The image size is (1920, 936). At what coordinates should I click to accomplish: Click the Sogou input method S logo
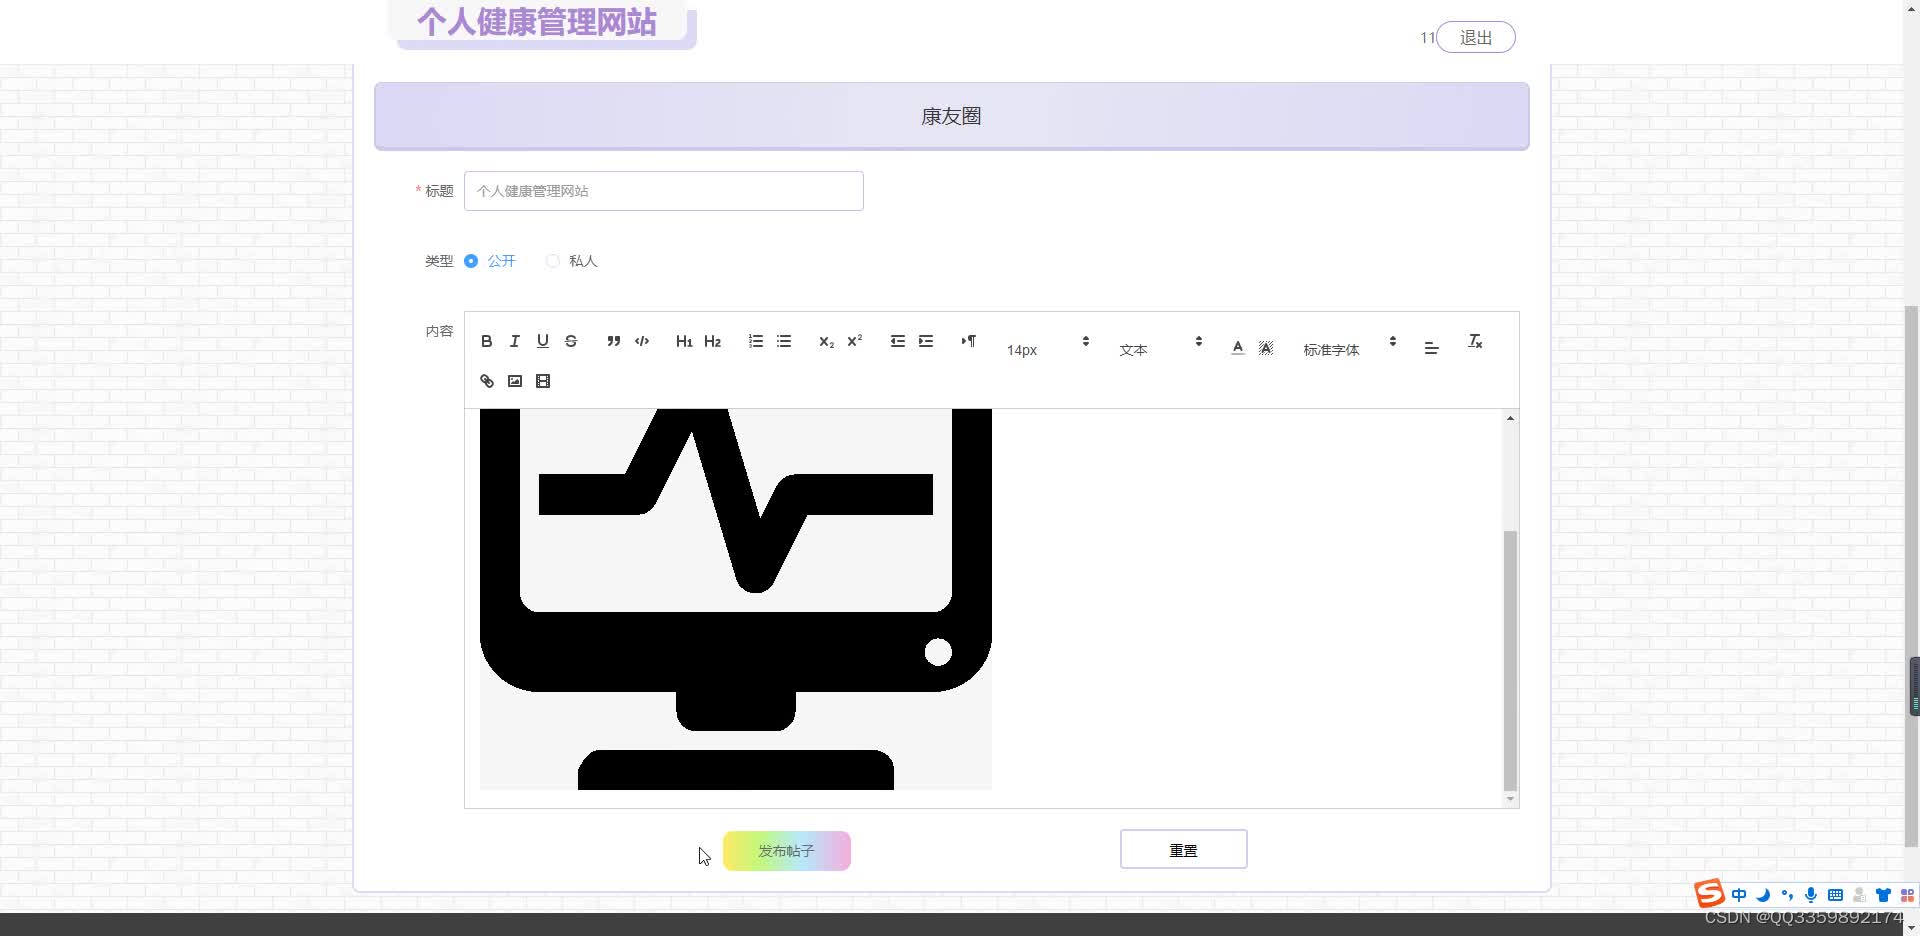coord(1709,893)
